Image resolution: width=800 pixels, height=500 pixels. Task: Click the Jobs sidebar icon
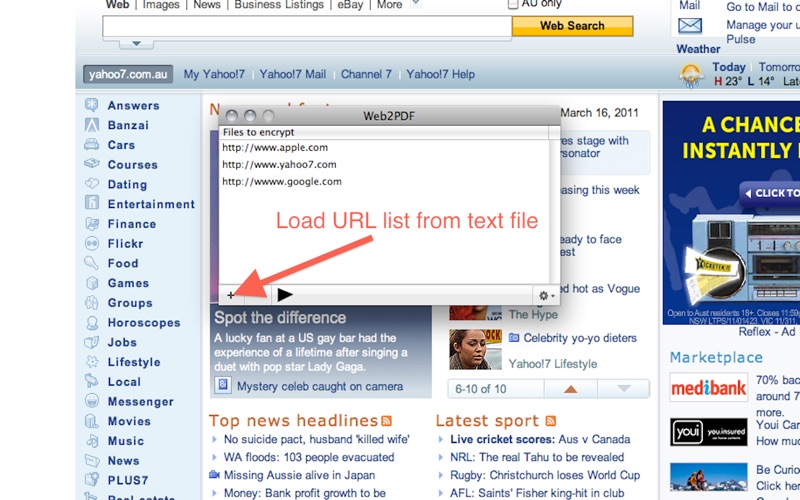pos(92,342)
